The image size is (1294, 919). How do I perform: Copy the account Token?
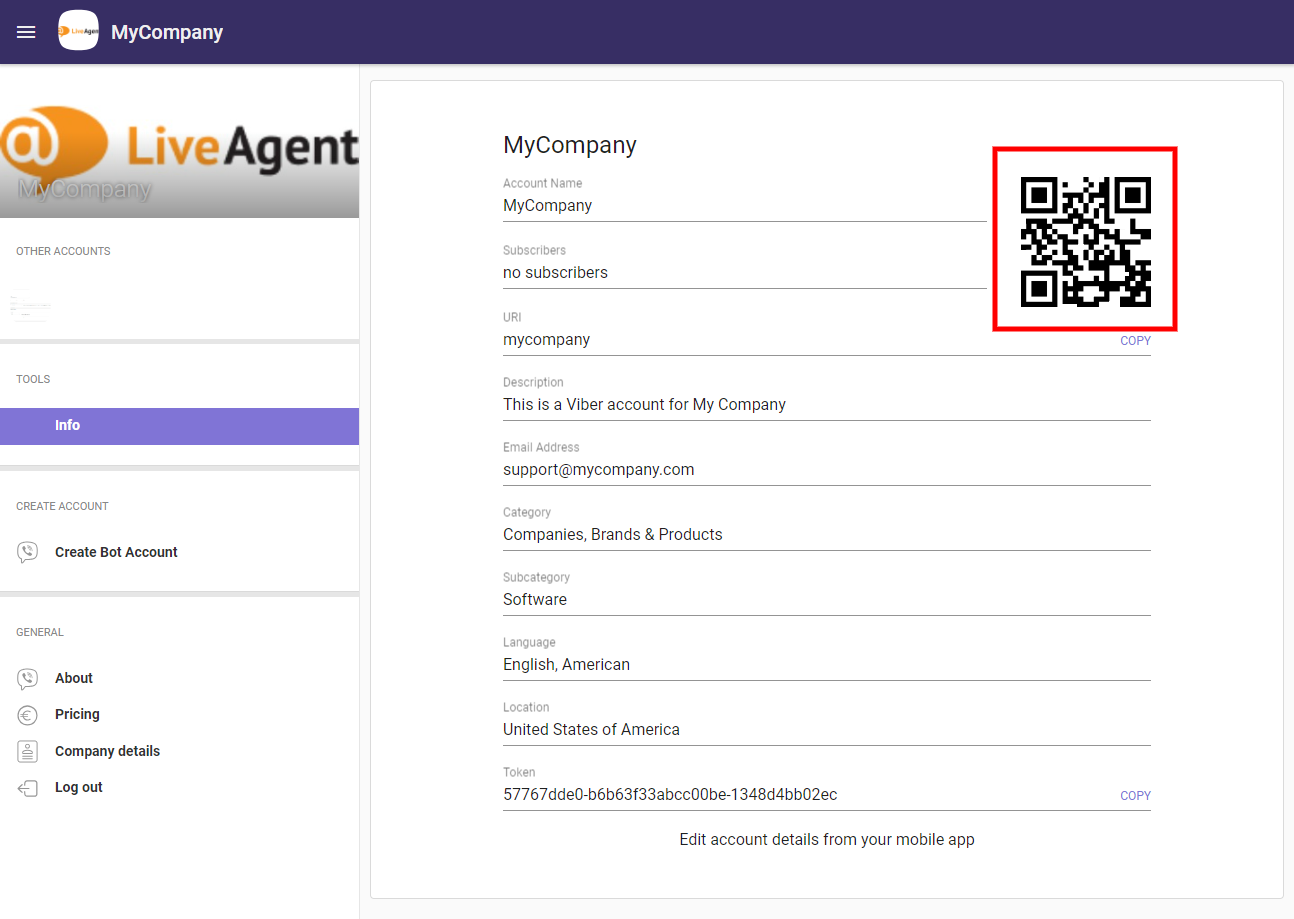coord(1135,795)
